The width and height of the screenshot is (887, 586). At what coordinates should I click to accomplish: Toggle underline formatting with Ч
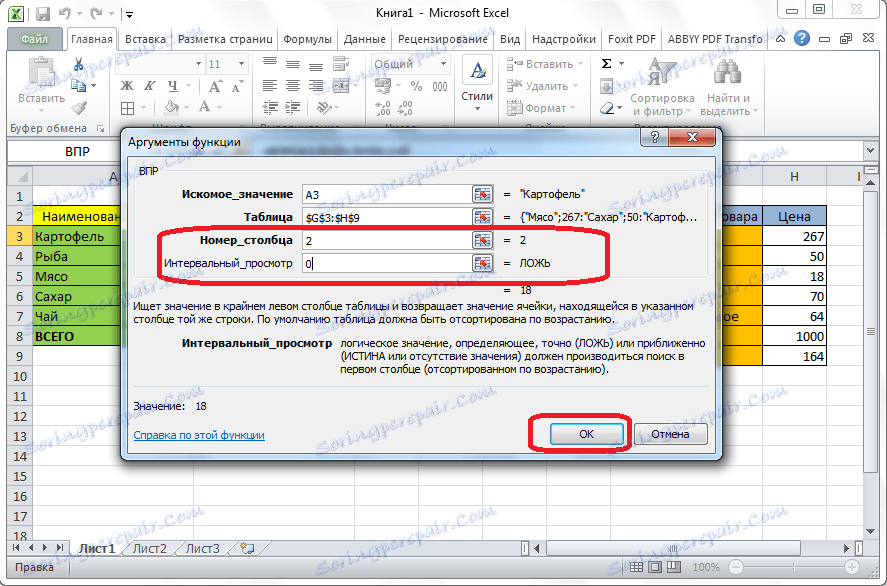click(x=172, y=86)
